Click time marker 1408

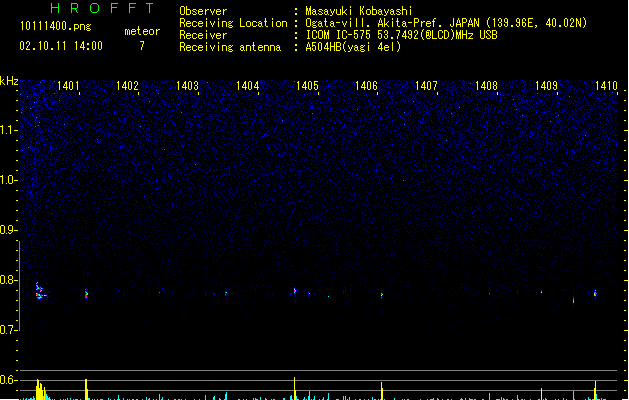pos(486,86)
